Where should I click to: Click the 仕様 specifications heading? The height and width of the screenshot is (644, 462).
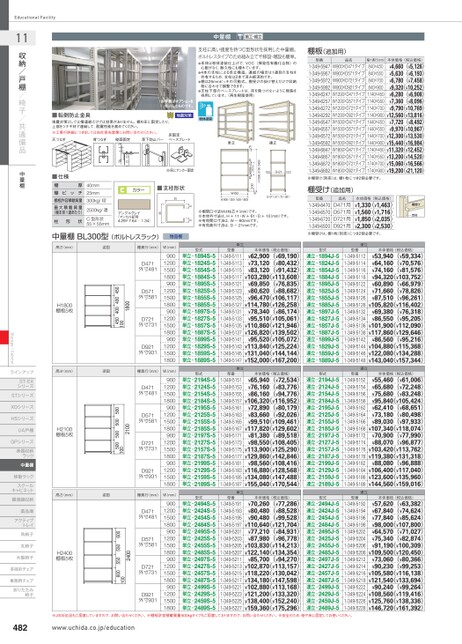pos(61,177)
